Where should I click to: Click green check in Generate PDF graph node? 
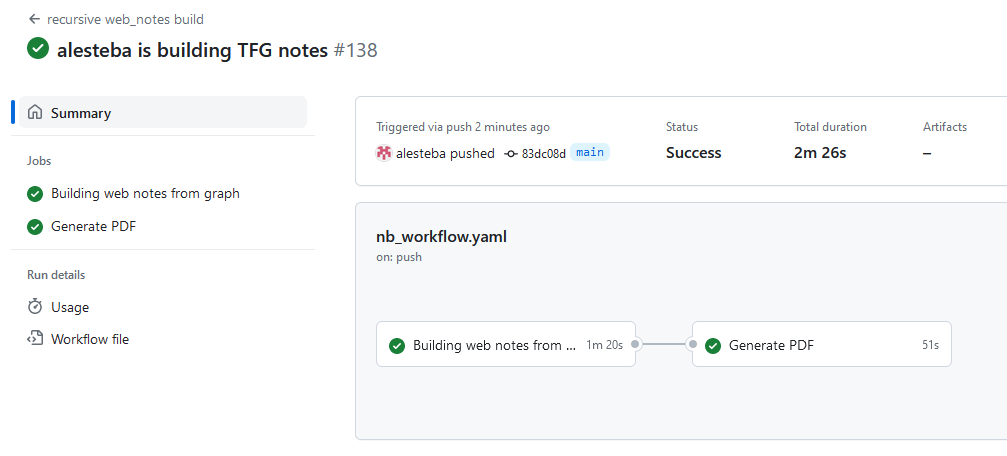[713, 346]
